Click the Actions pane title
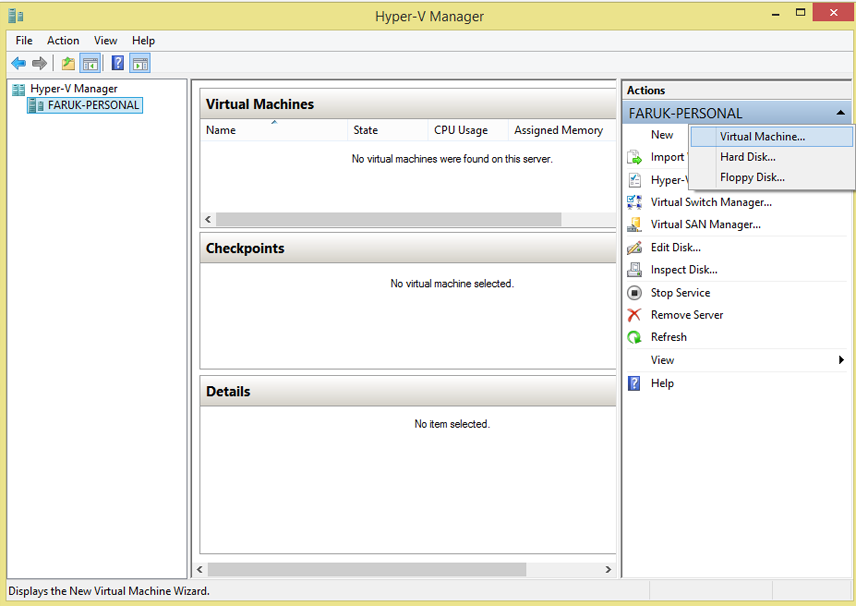This screenshot has height=606, width=856. [x=646, y=90]
